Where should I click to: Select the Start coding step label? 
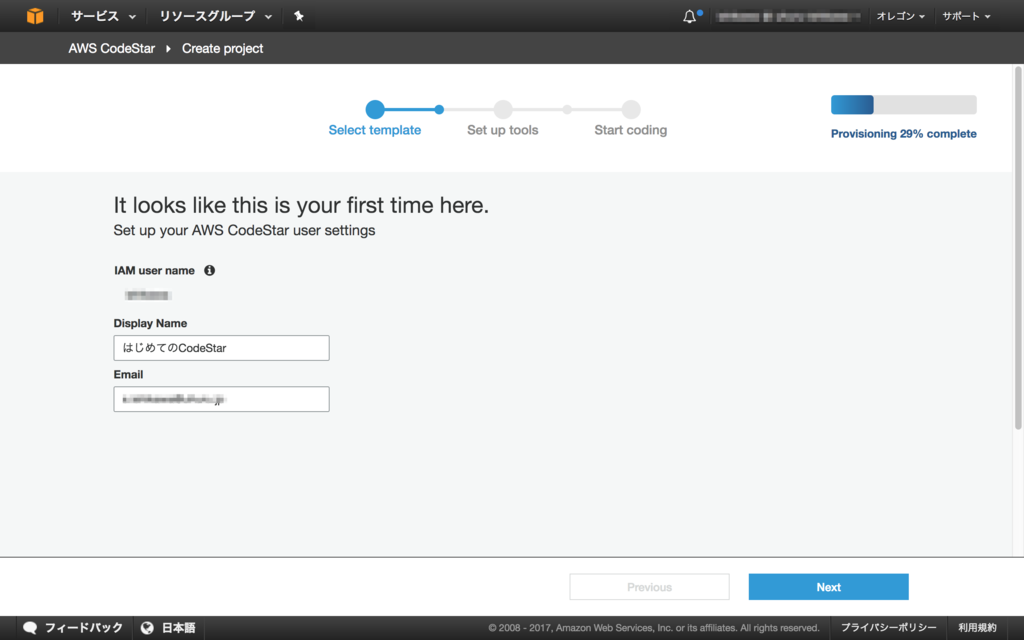click(631, 130)
